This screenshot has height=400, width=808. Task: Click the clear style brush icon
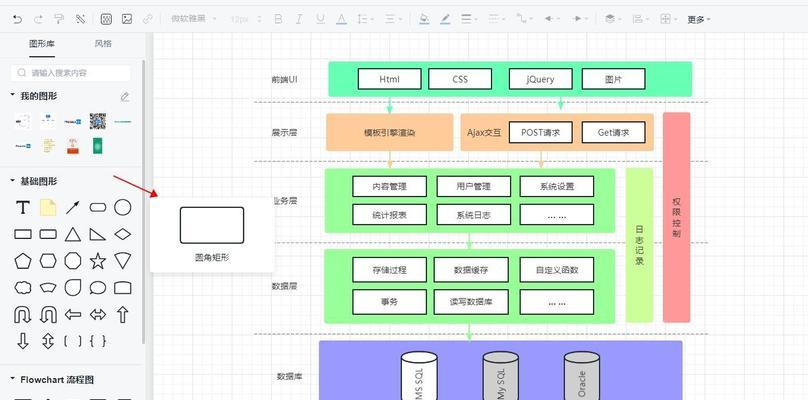click(80, 20)
